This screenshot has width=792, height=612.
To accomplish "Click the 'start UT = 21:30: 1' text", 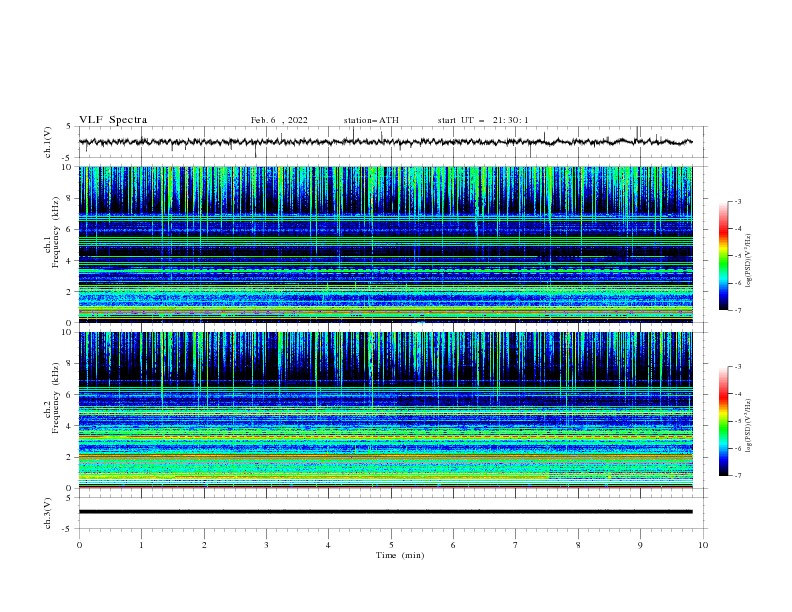I will pyautogui.click(x=482, y=120).
